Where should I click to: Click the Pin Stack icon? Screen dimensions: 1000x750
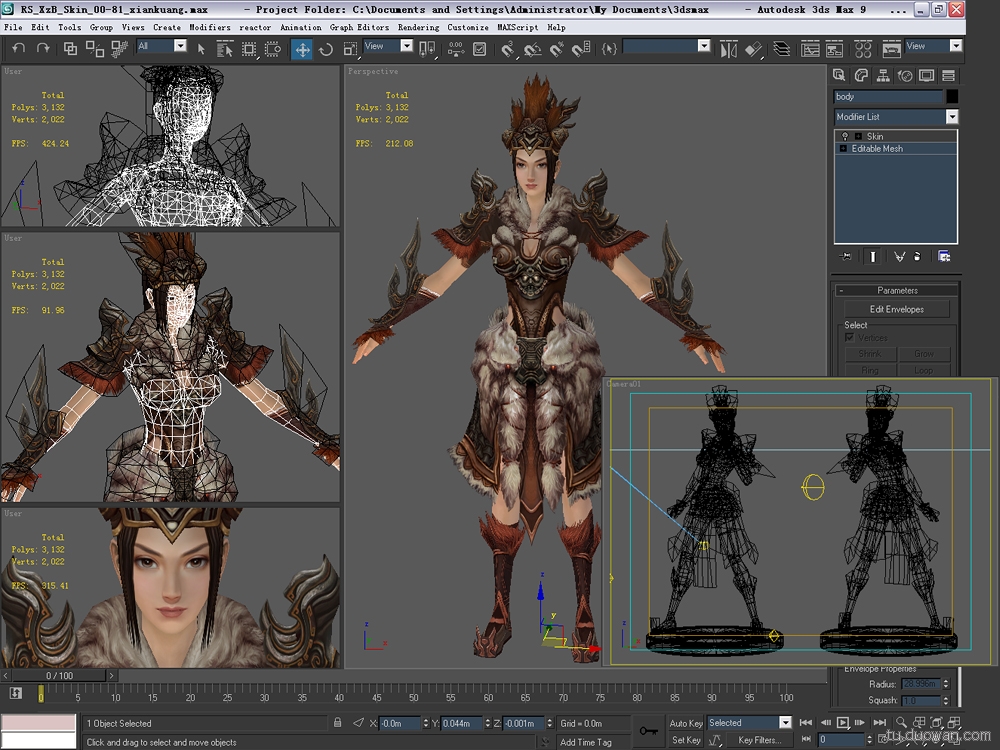click(x=846, y=257)
